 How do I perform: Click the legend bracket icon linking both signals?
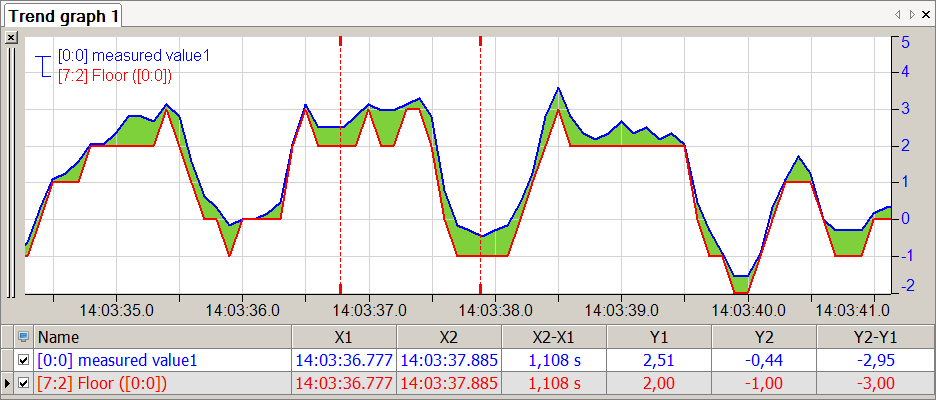(44, 66)
